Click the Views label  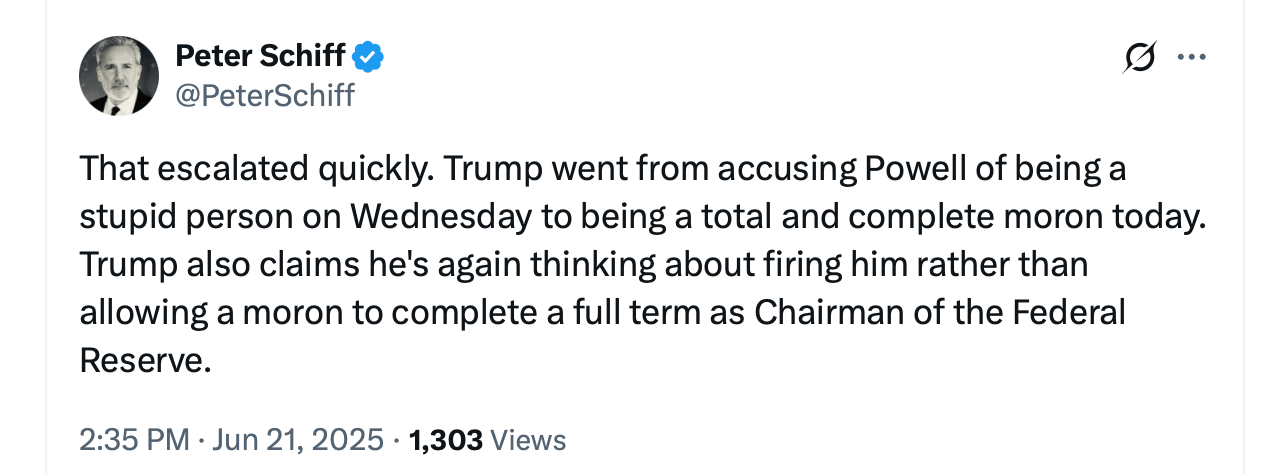pyautogui.click(x=529, y=440)
